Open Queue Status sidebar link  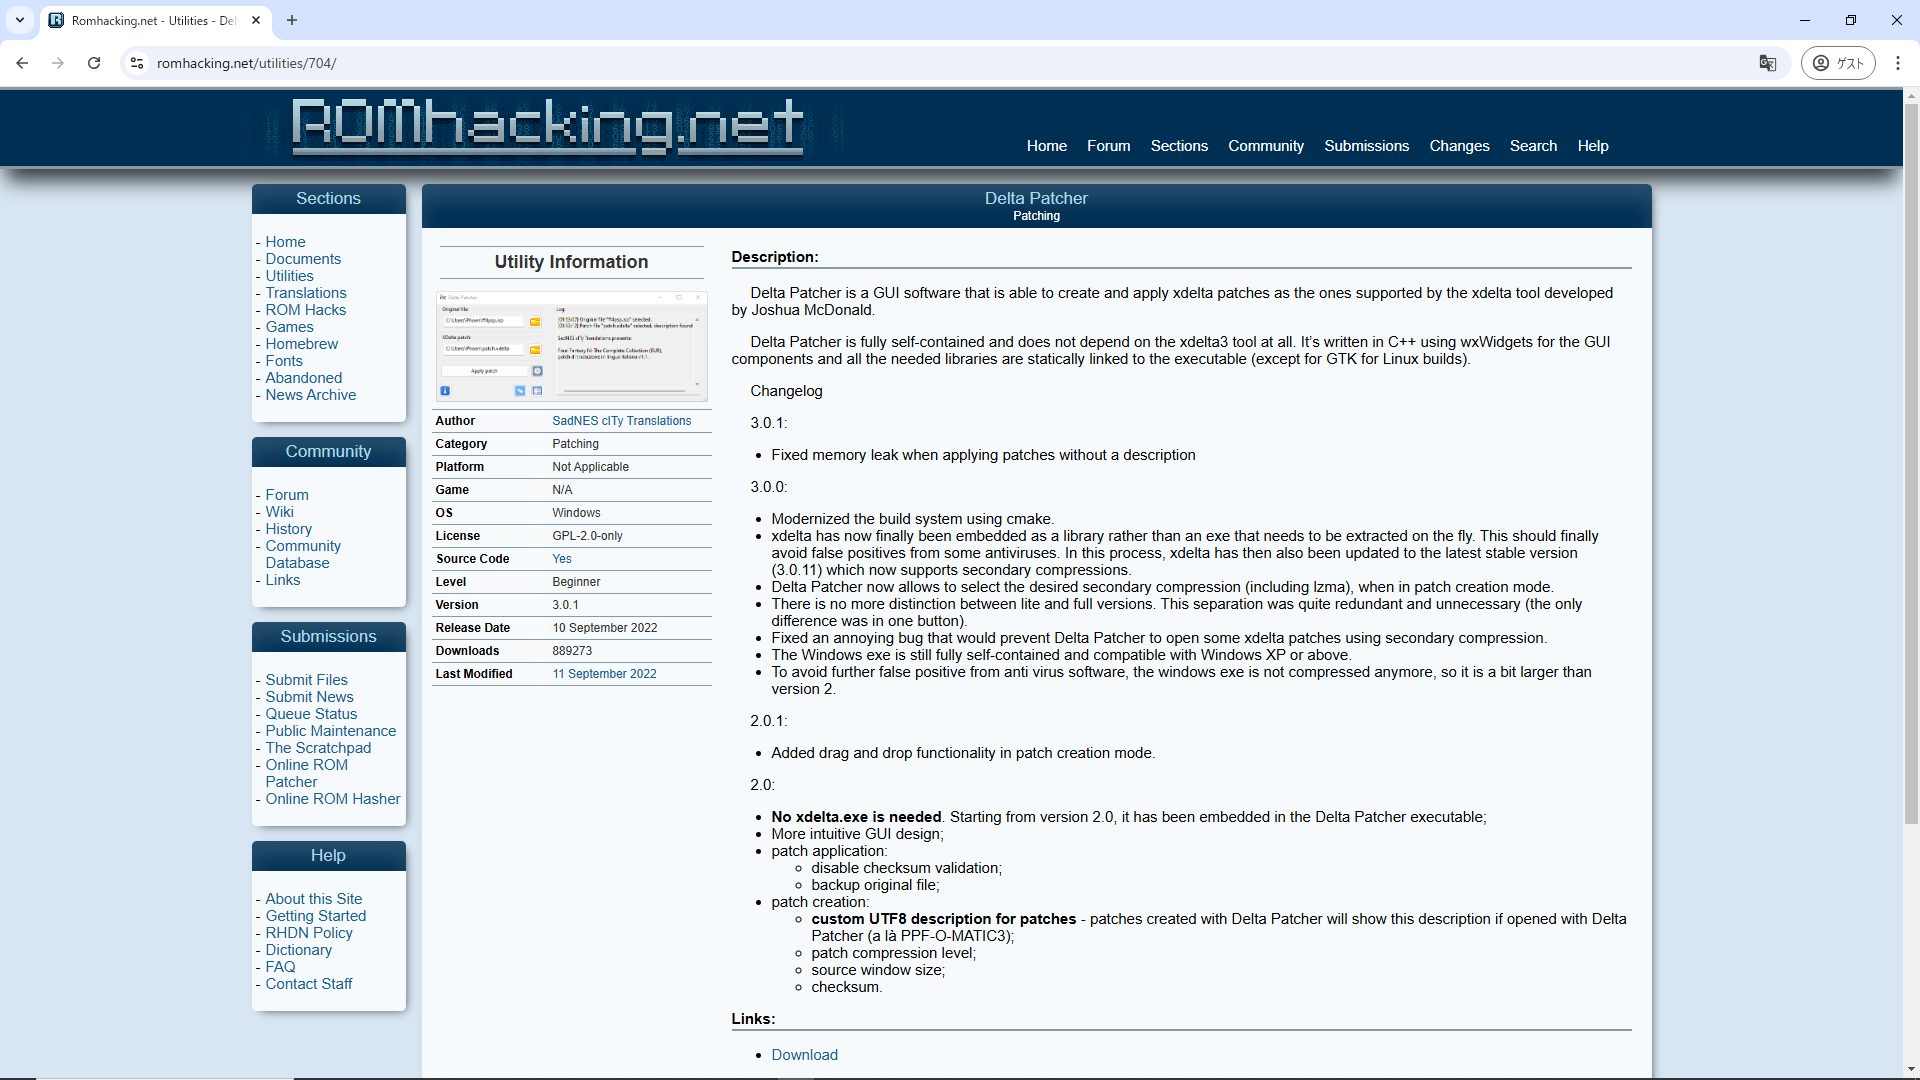pos(311,714)
